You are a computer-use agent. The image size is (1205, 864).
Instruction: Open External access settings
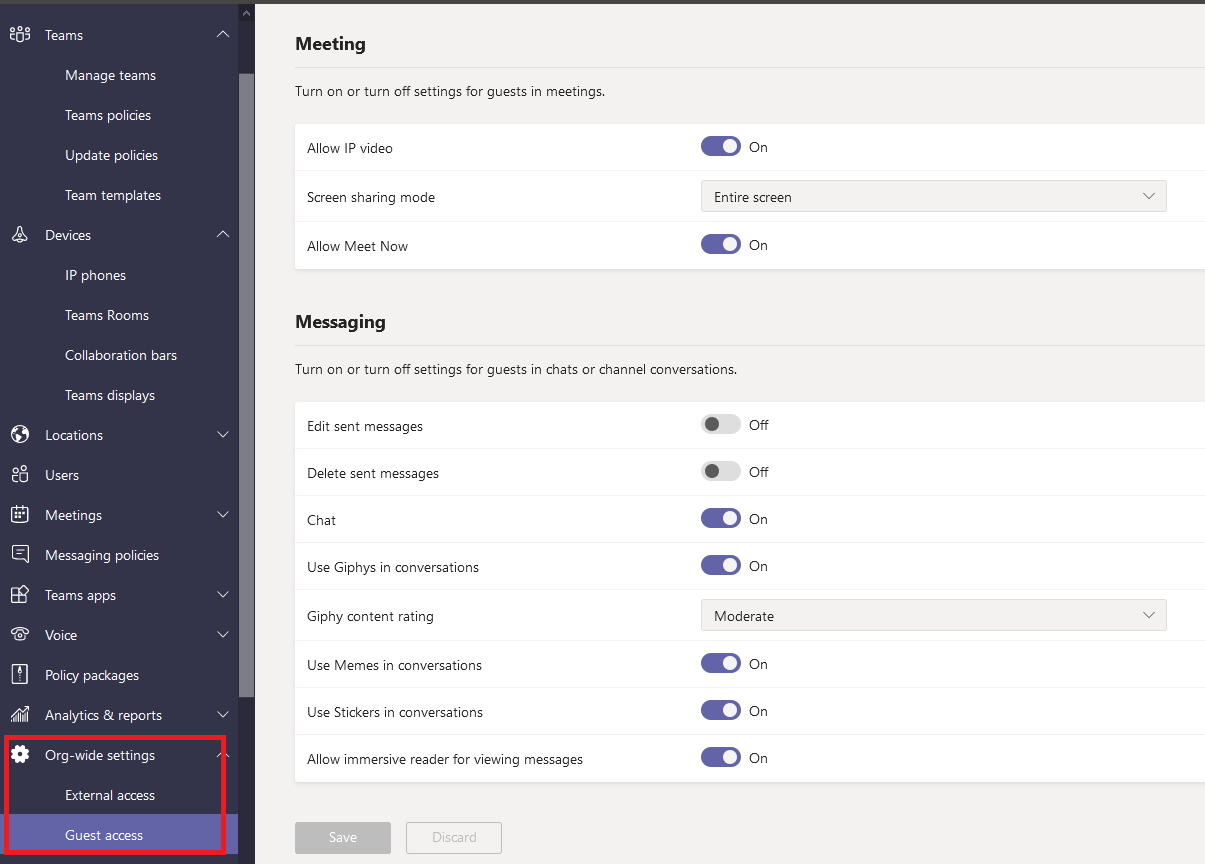[x=110, y=795]
